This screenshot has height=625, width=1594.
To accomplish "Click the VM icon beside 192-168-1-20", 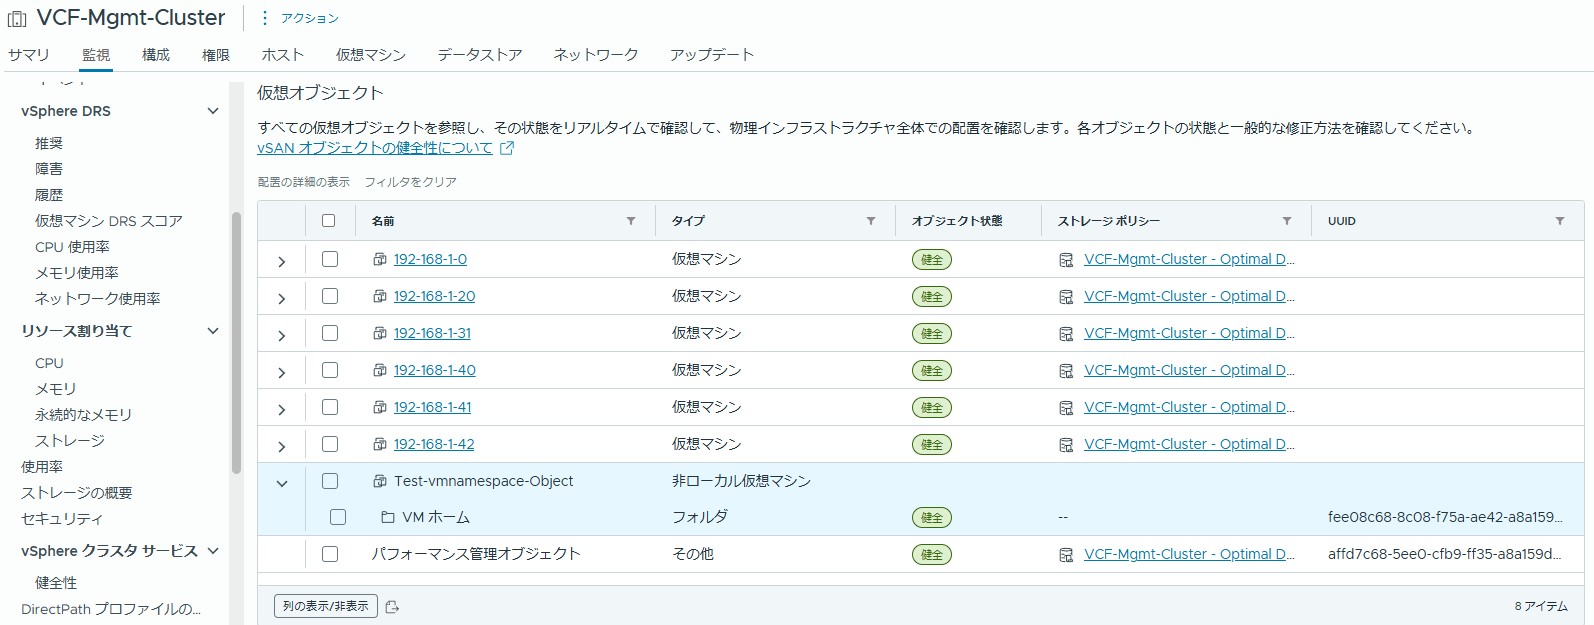I will [x=380, y=296].
